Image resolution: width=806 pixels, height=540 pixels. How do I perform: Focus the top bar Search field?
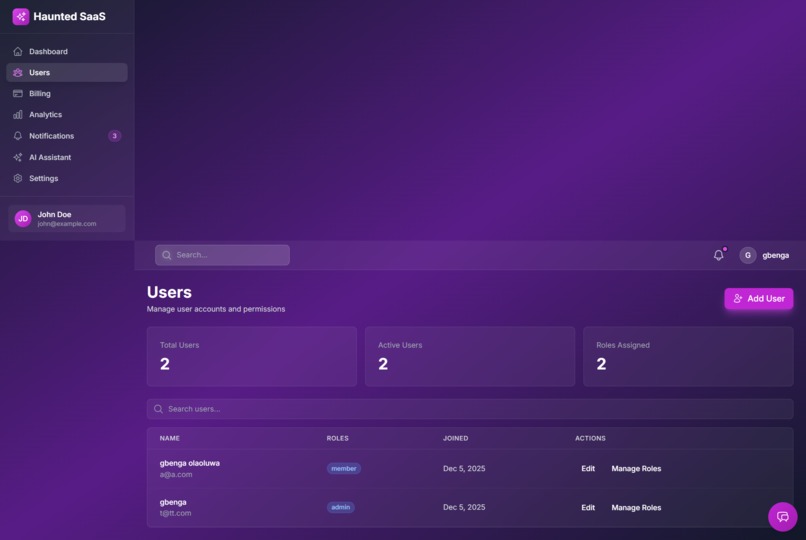[x=222, y=255]
